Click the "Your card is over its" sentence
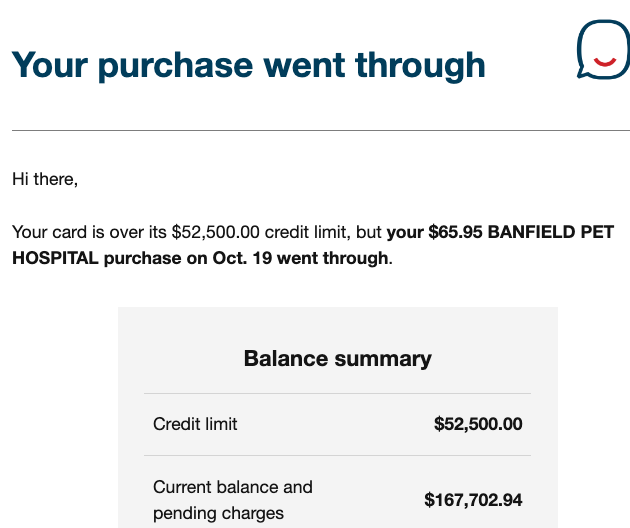630x528 pixels. click(x=90, y=232)
